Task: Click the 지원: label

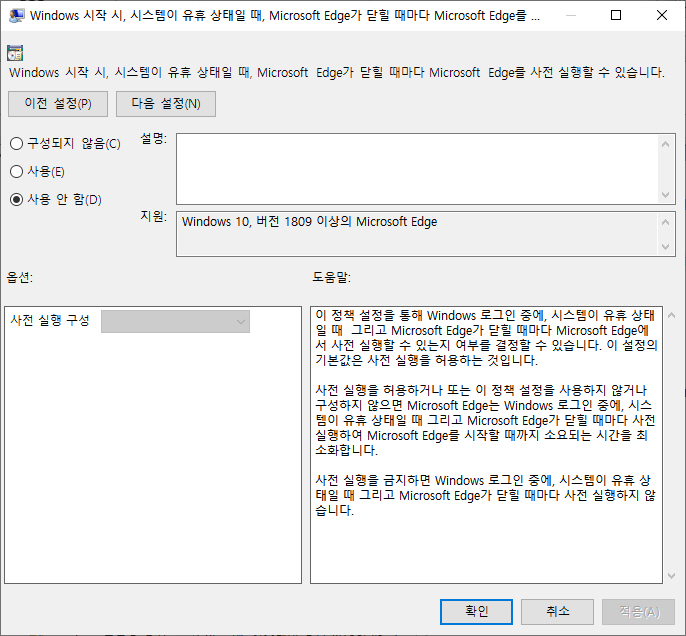Action: pos(154,216)
